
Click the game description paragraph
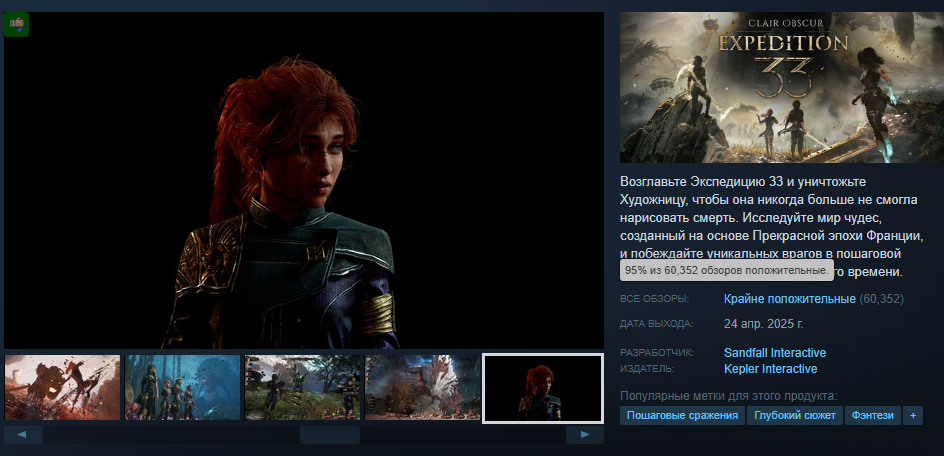[772, 226]
